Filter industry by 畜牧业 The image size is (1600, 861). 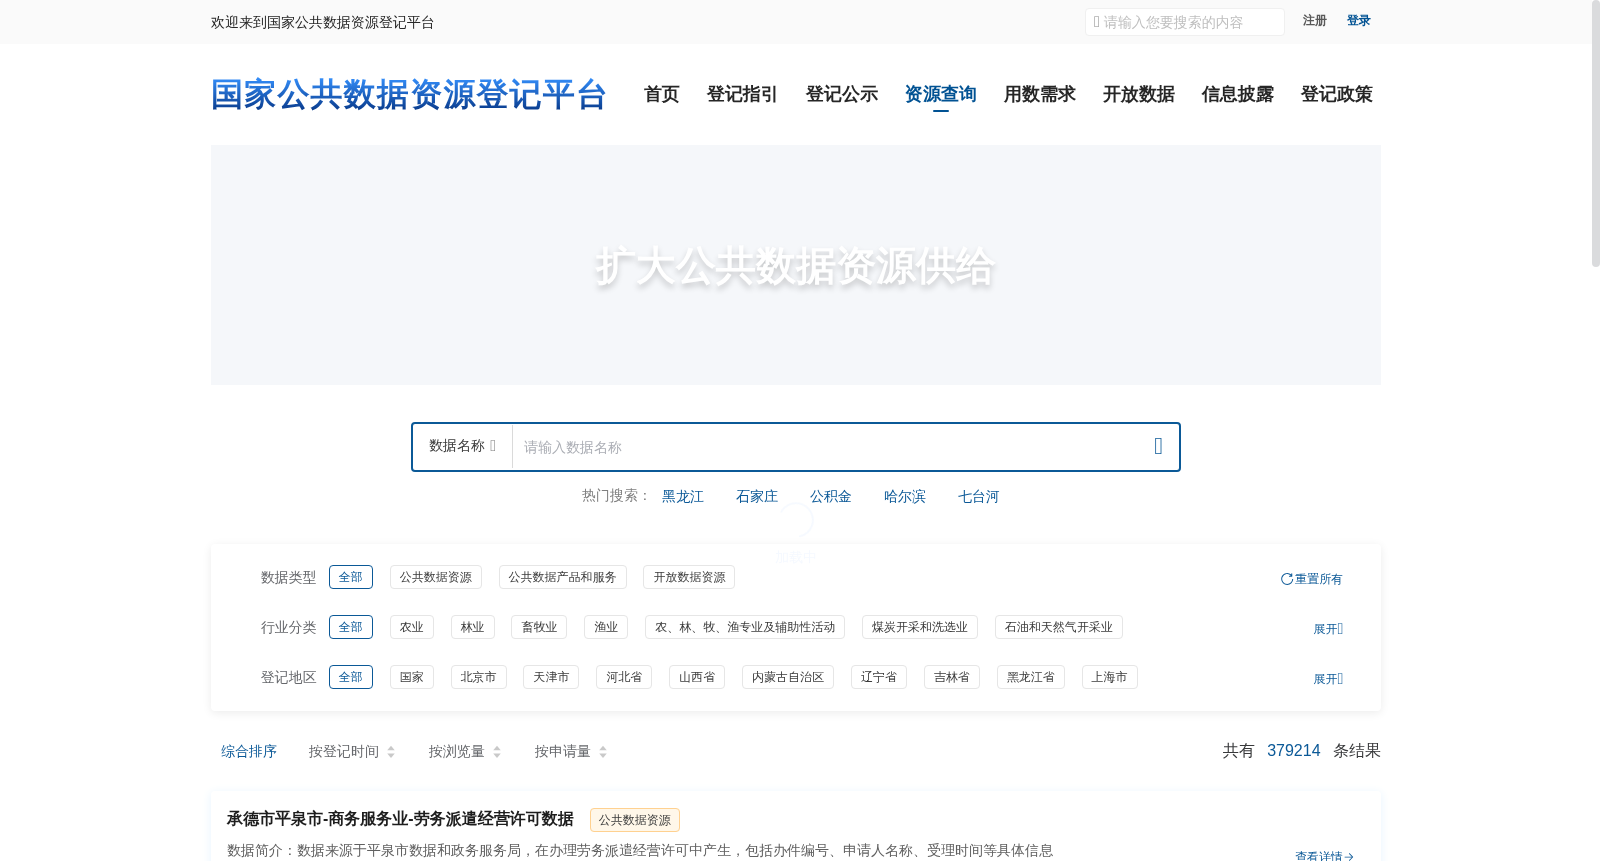pos(539,627)
